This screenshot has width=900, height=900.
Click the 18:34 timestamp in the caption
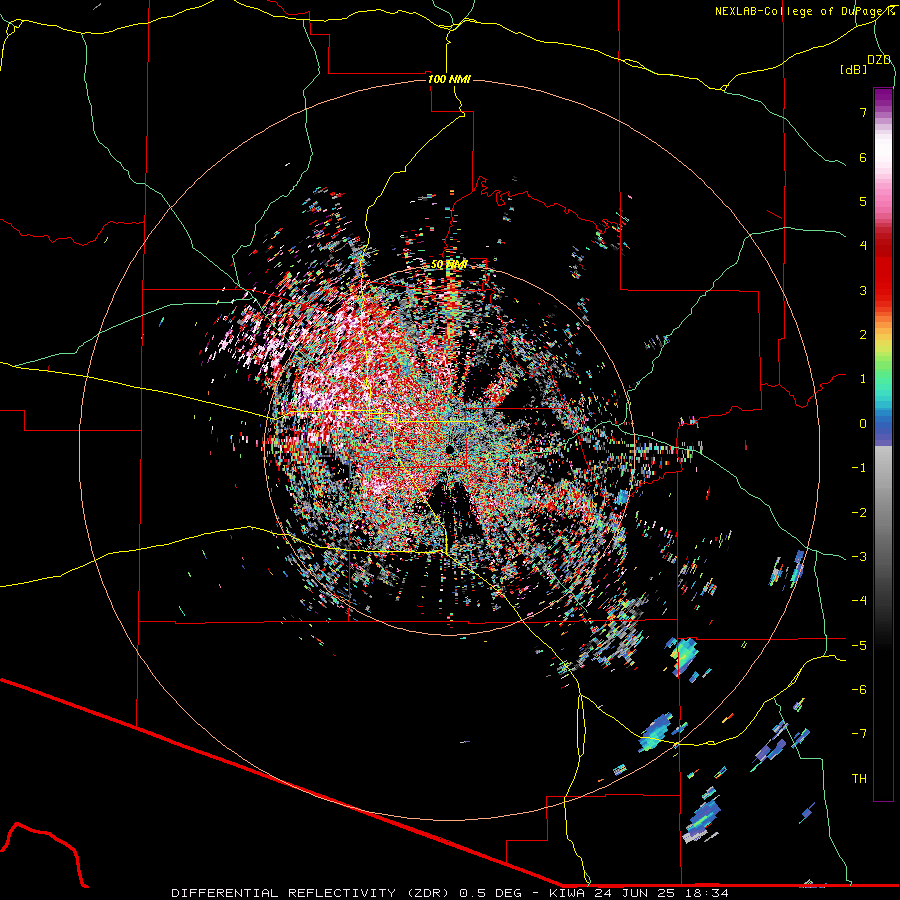pyautogui.click(x=709, y=893)
